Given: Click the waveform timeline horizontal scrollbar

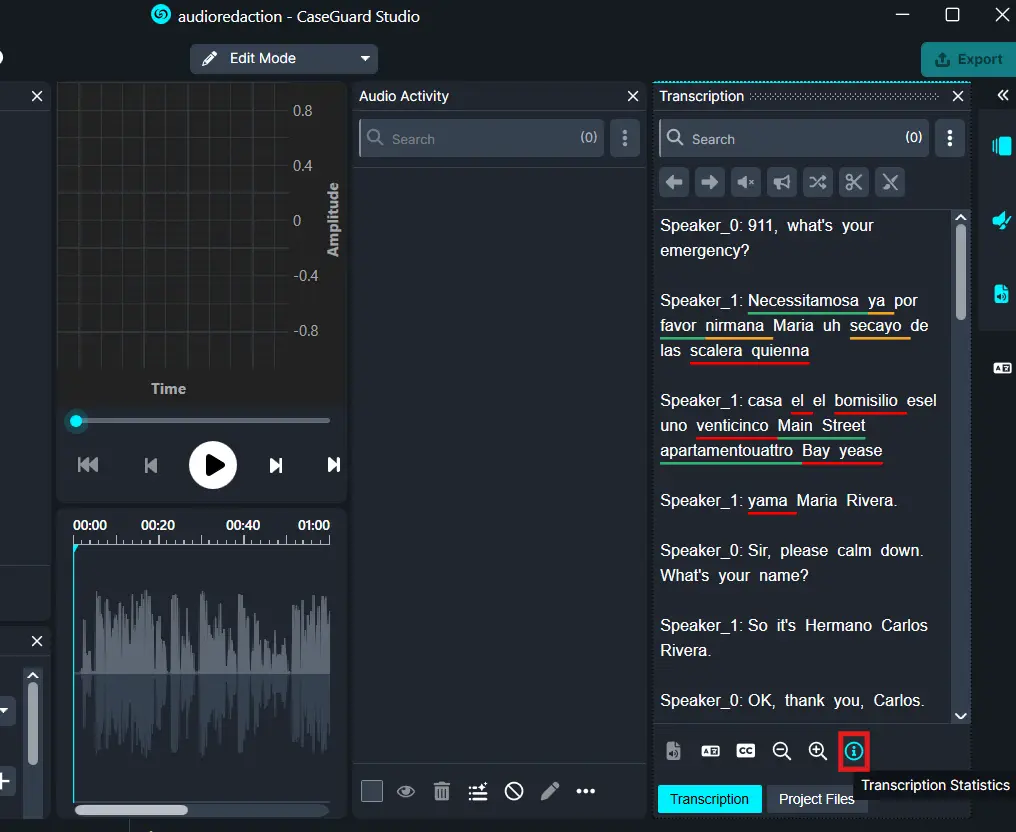Looking at the screenshot, I should [131, 810].
